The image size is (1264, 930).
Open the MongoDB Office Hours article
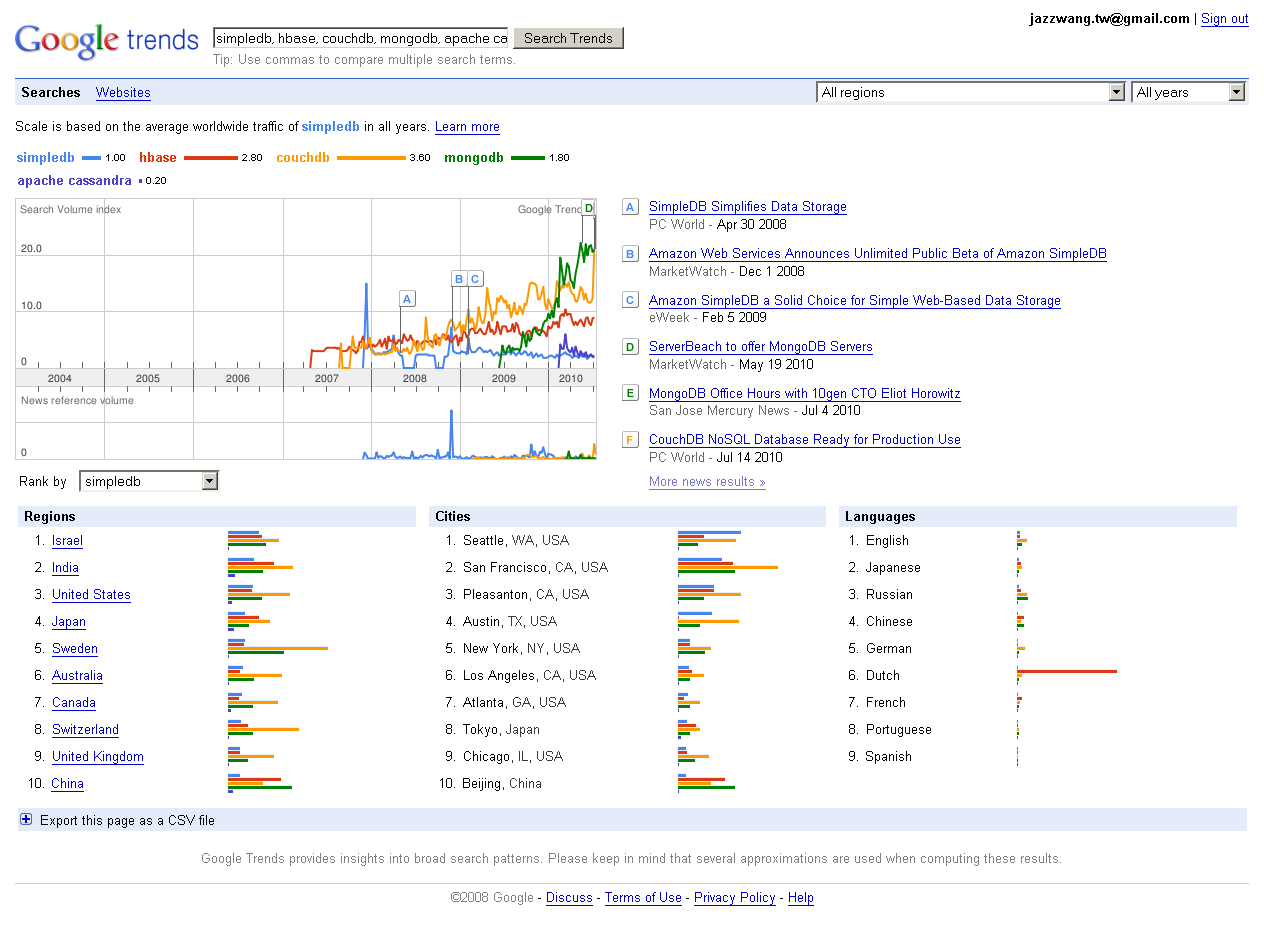click(805, 393)
